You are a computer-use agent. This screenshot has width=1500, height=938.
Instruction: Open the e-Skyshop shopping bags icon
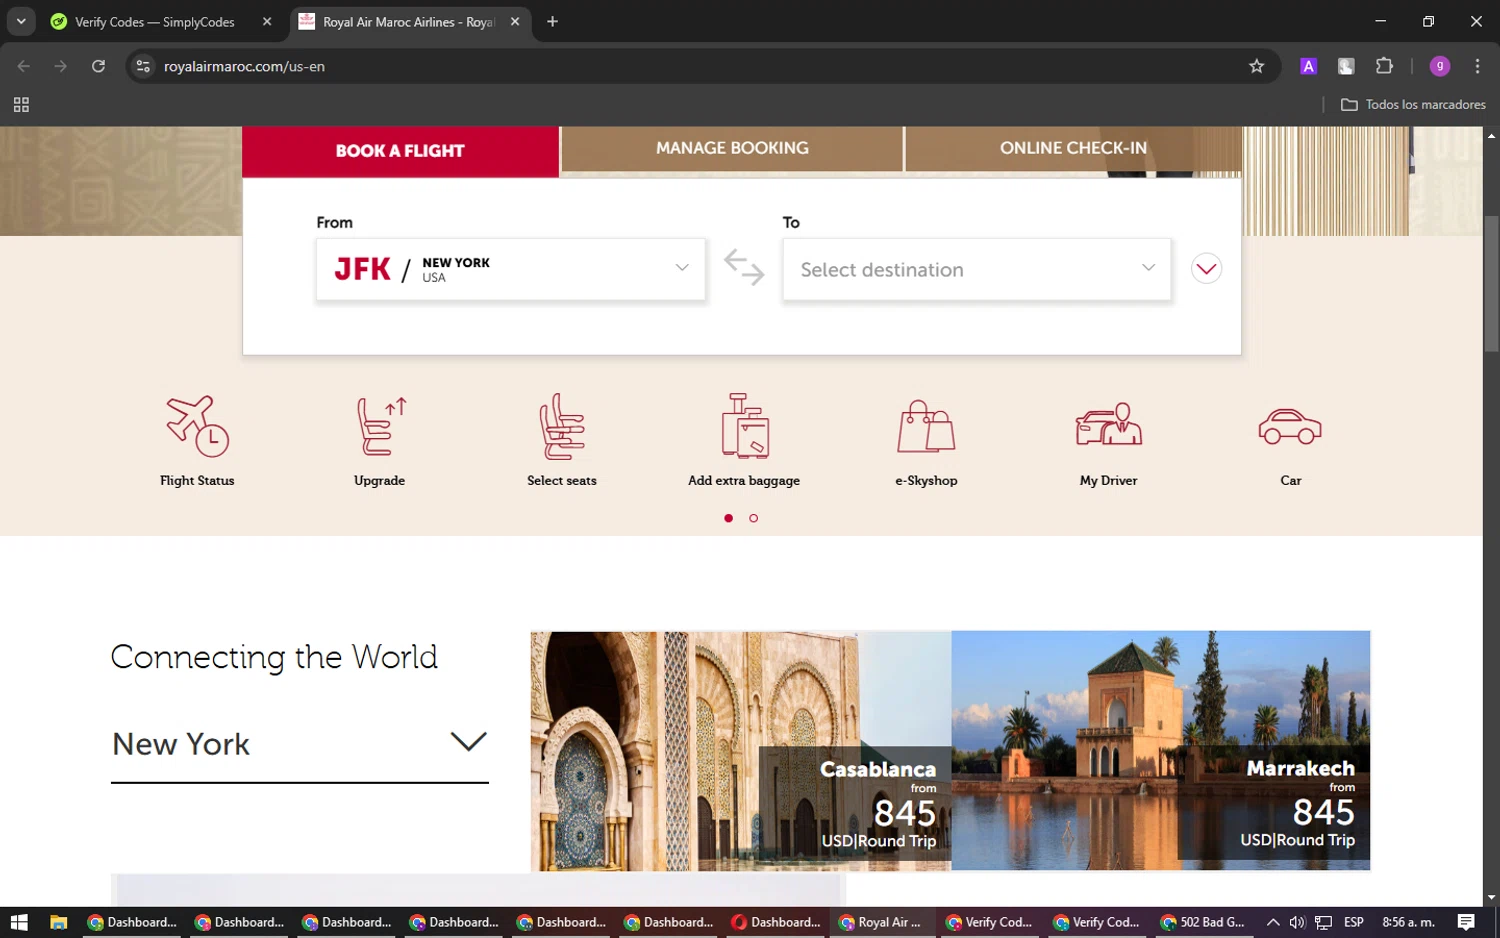tap(926, 427)
